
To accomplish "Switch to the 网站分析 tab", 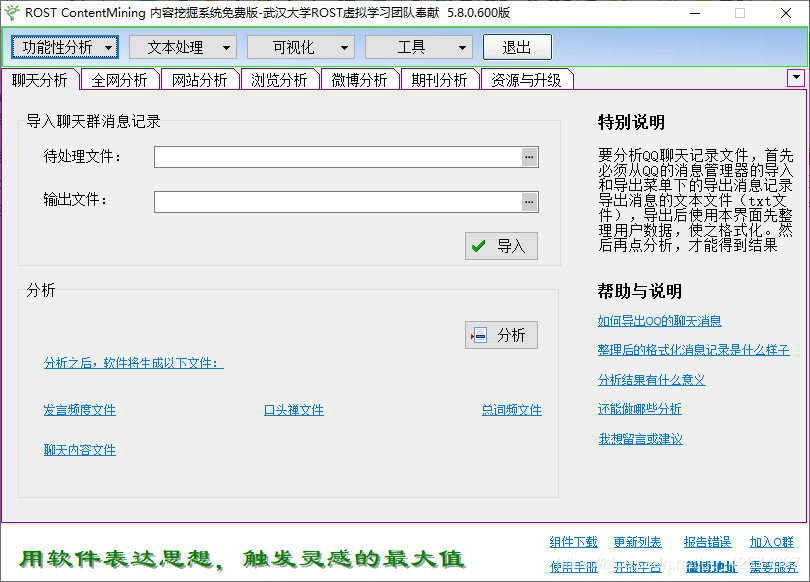I will (x=200, y=80).
